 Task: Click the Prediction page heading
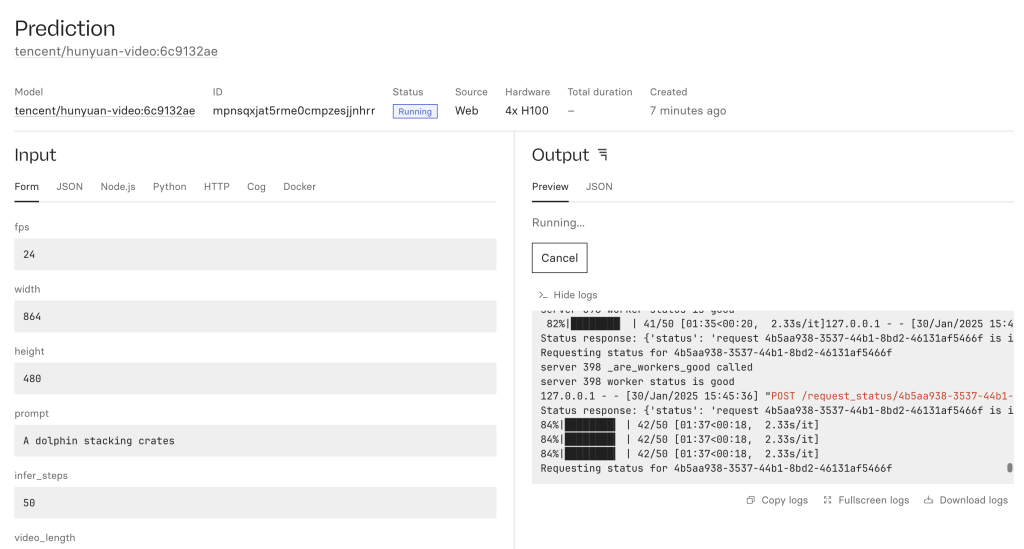coord(65,28)
